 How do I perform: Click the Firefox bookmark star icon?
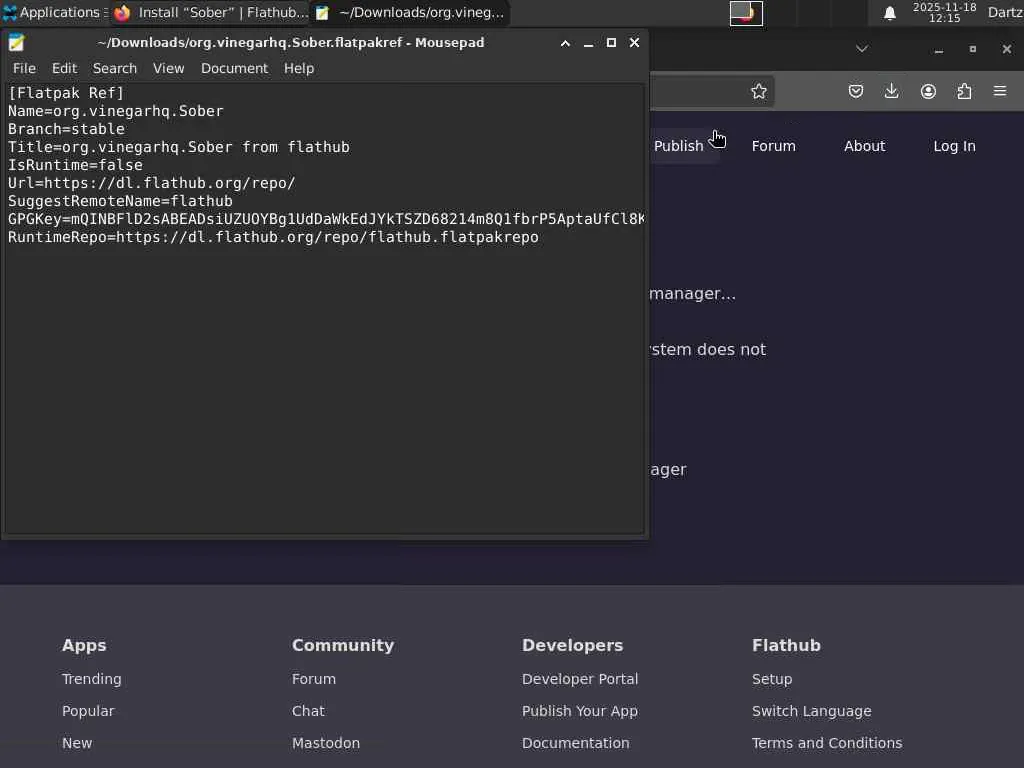tap(759, 91)
